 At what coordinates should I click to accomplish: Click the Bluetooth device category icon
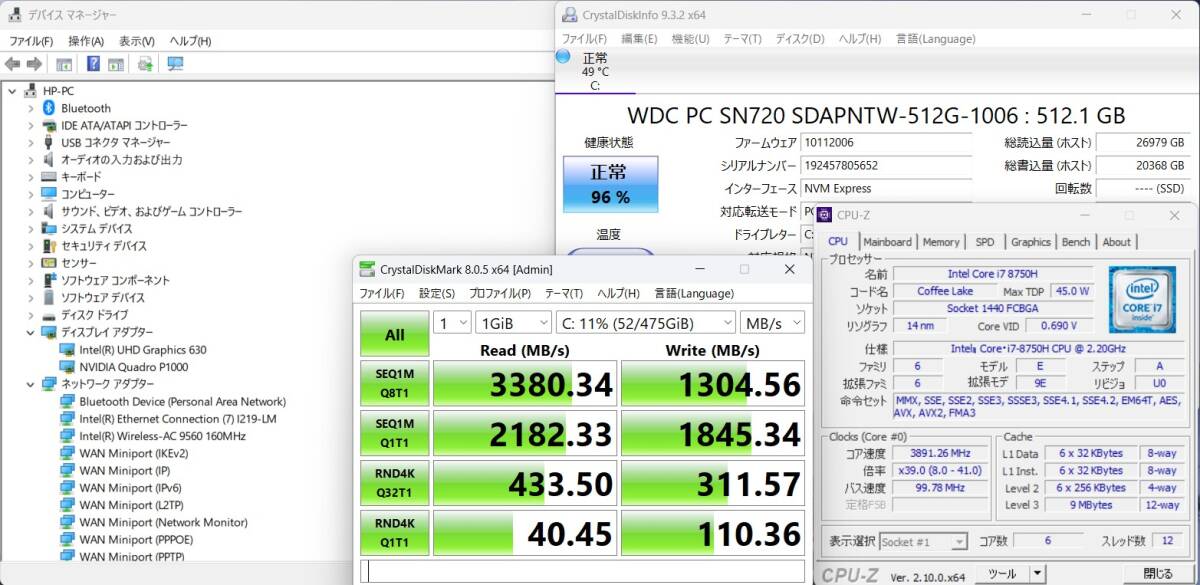tap(48, 108)
